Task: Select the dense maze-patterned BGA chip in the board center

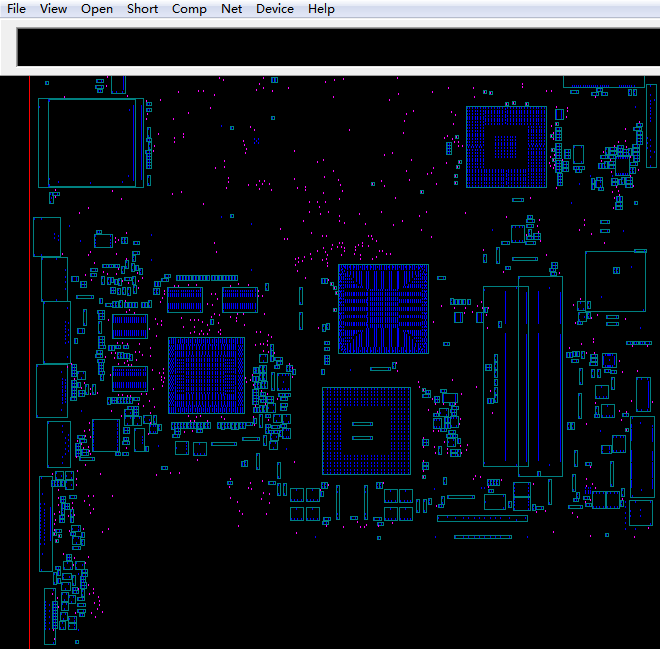Action: [x=383, y=309]
